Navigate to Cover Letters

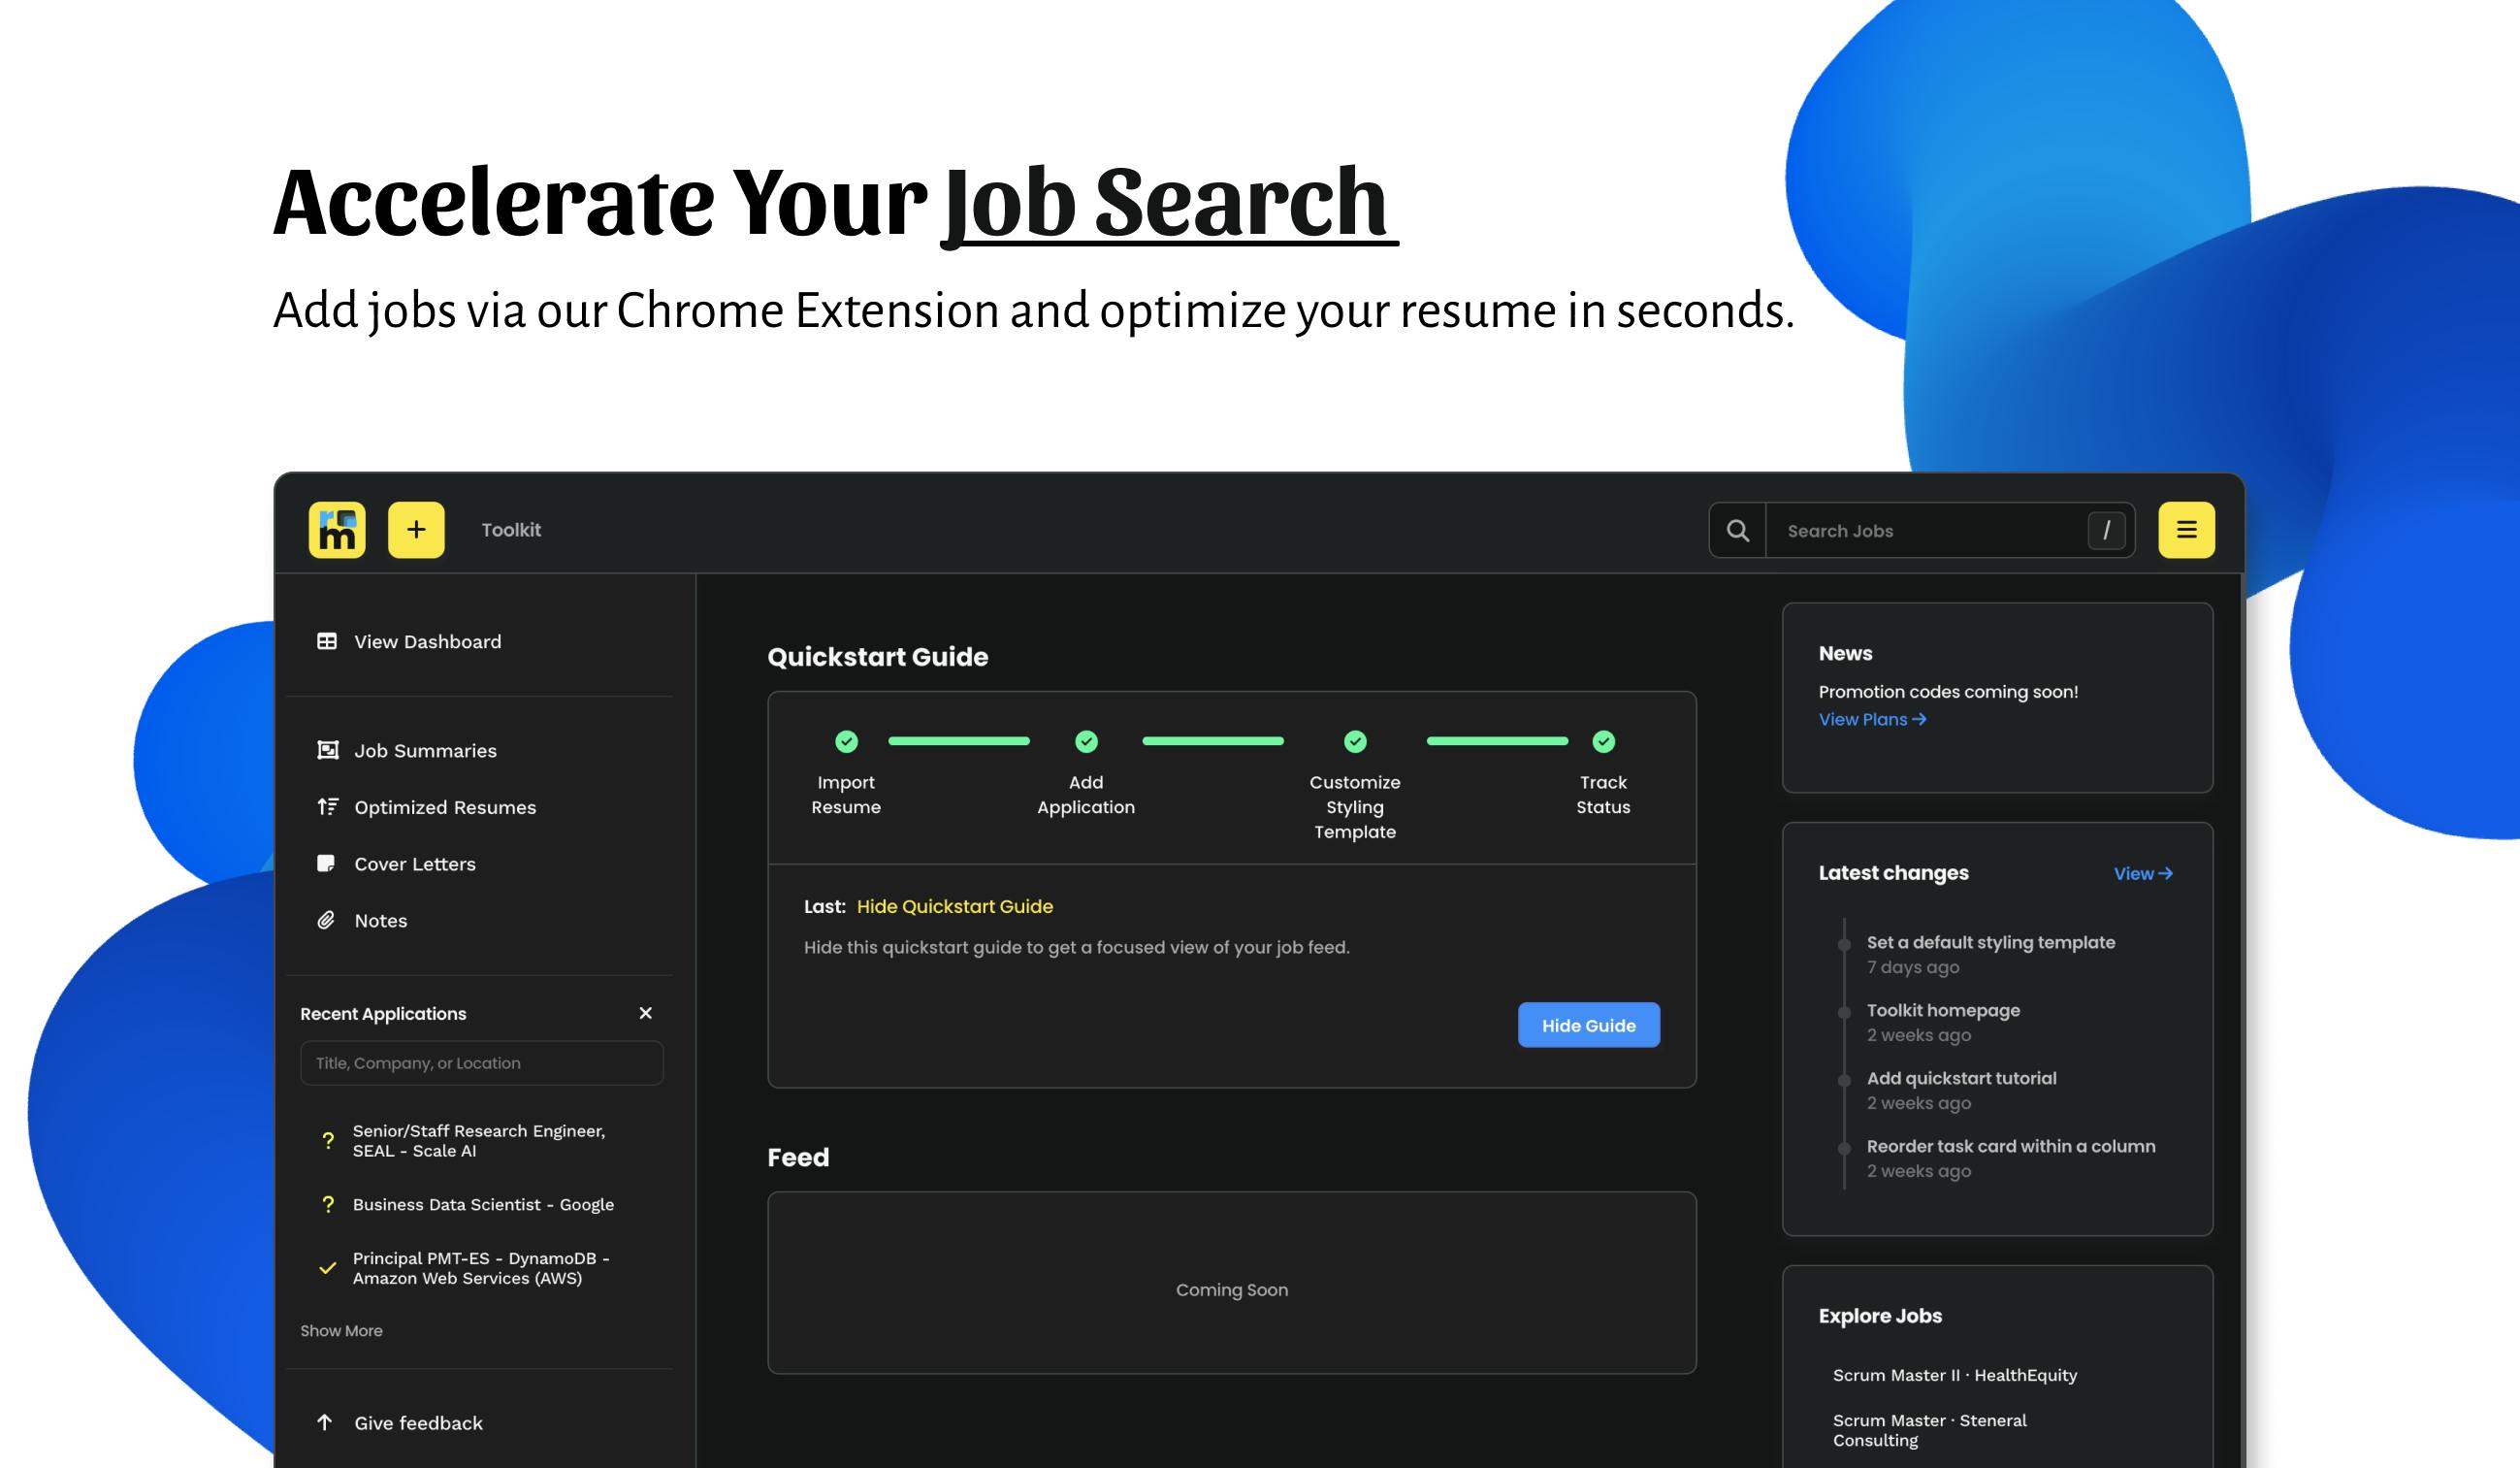[415, 864]
